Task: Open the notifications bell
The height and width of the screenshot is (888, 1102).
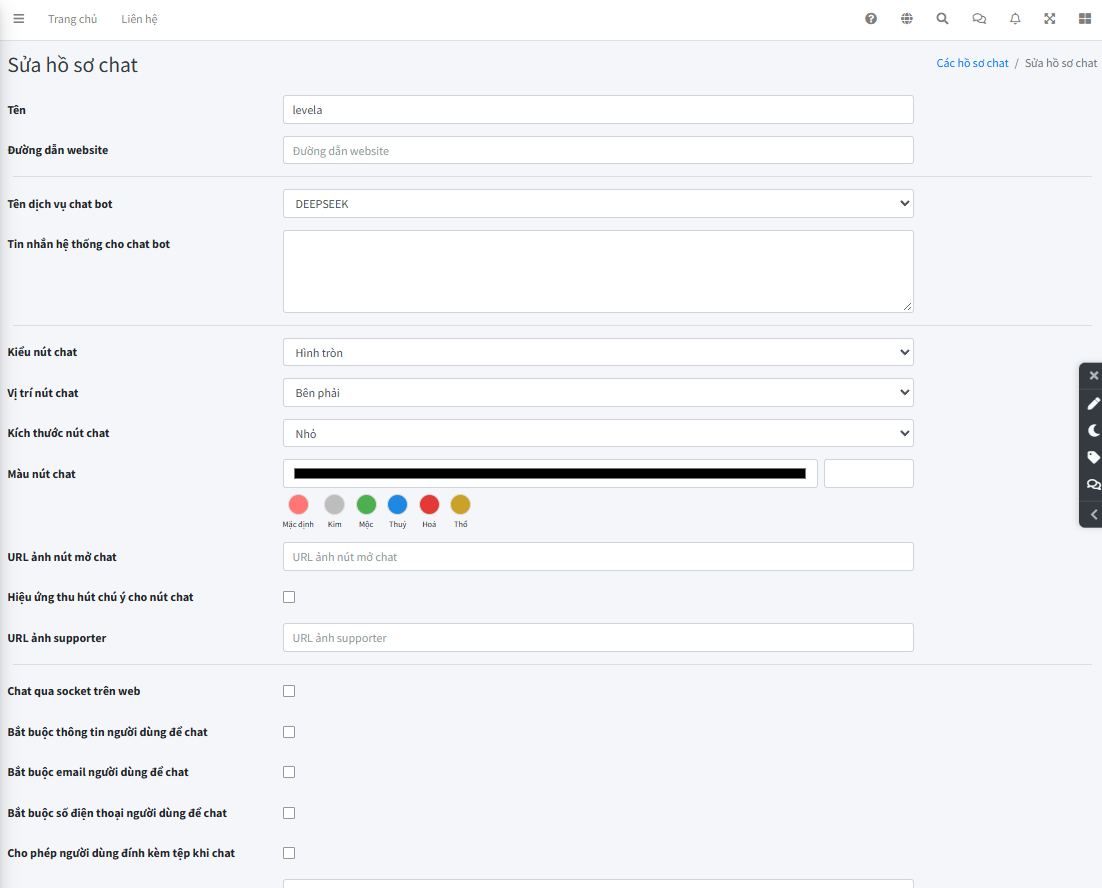Action: pyautogui.click(x=1015, y=19)
